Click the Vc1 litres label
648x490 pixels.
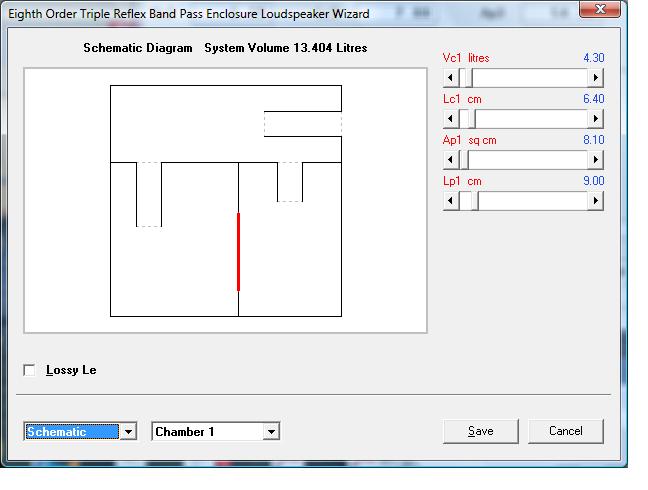(466, 58)
